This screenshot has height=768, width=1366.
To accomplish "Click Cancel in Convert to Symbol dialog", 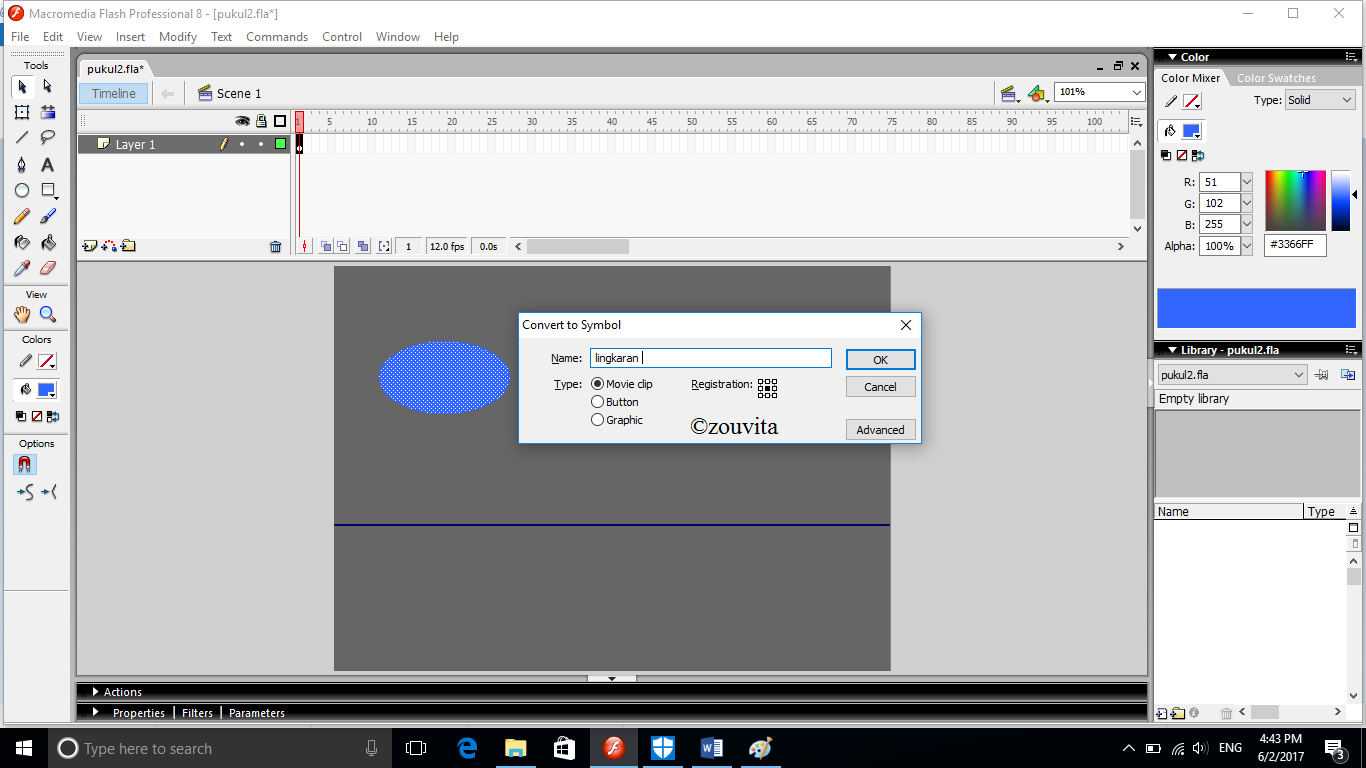I will pyautogui.click(x=880, y=387).
